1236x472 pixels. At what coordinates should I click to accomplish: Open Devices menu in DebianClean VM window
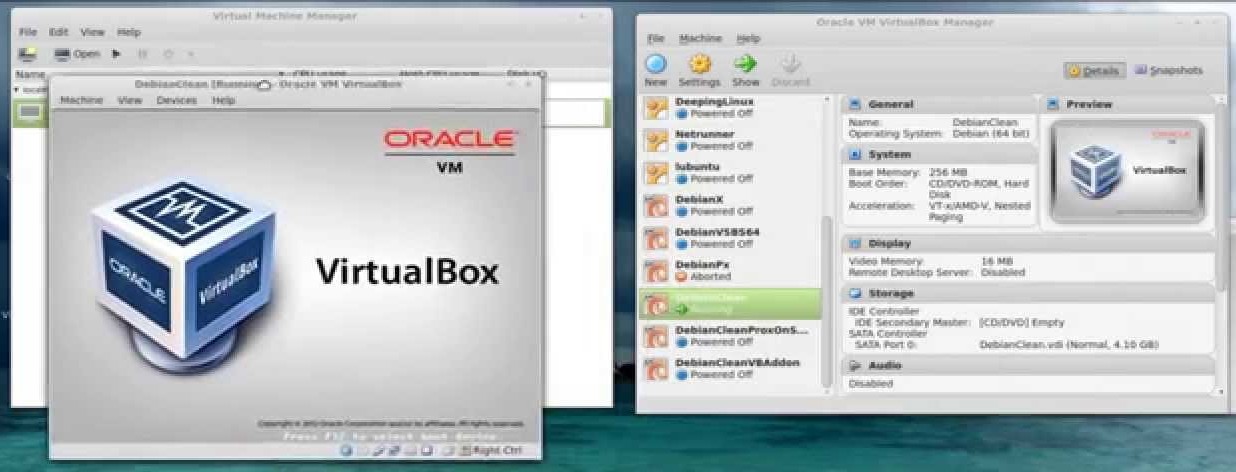(x=177, y=100)
